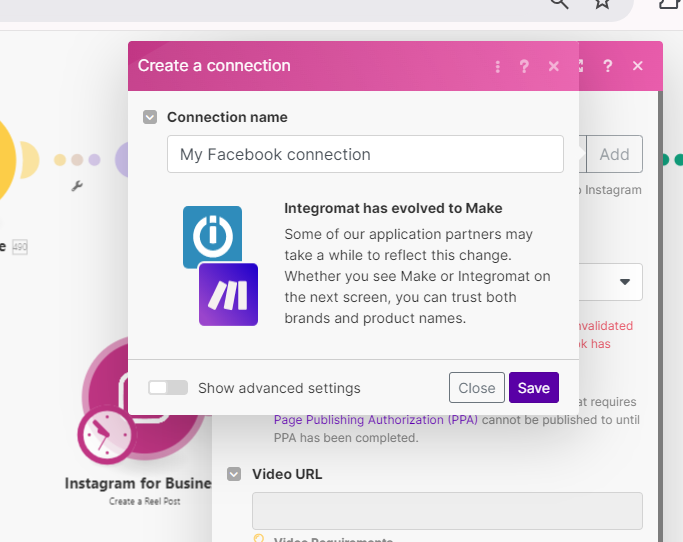Click the Add connection button behind the dialog
The image size is (683, 542).
pyautogui.click(x=614, y=154)
